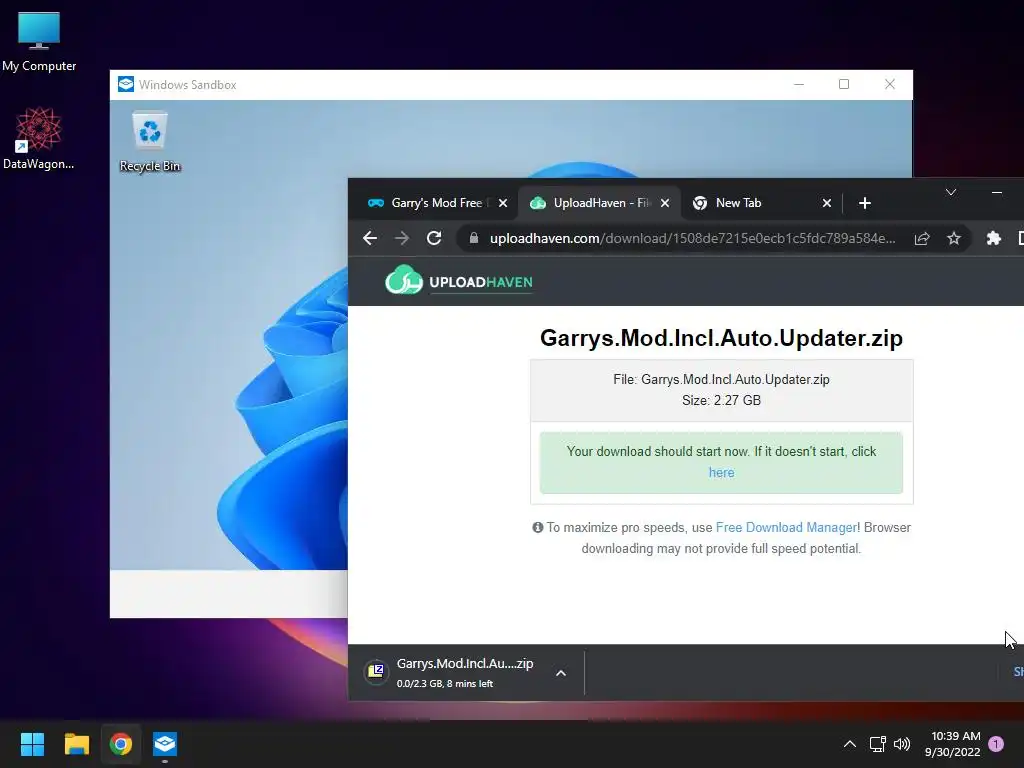This screenshot has width=1024, height=768.
Task: Close the Garry's Mod Free tab
Action: (x=503, y=203)
